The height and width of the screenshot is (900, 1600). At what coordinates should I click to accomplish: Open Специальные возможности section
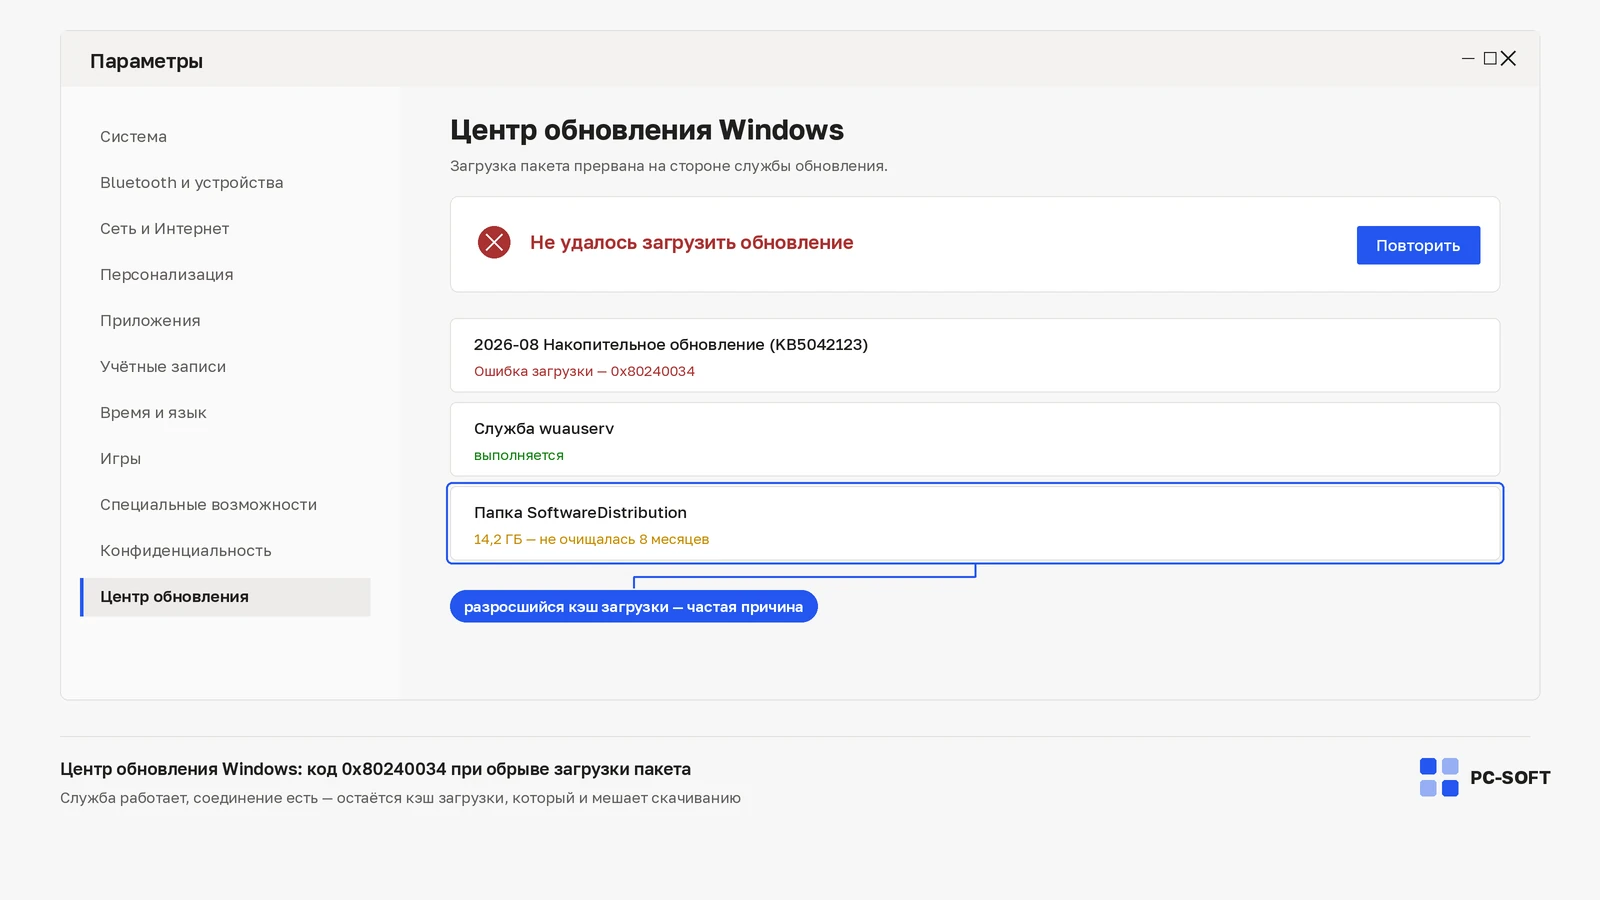[x=208, y=505]
